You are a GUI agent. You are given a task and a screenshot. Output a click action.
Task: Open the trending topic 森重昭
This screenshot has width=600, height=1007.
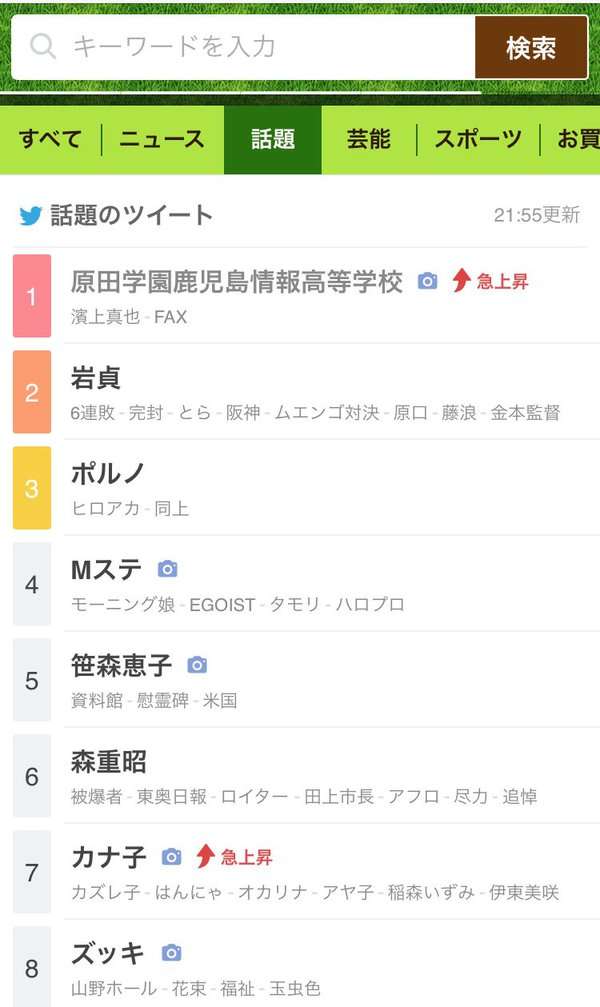click(x=109, y=762)
